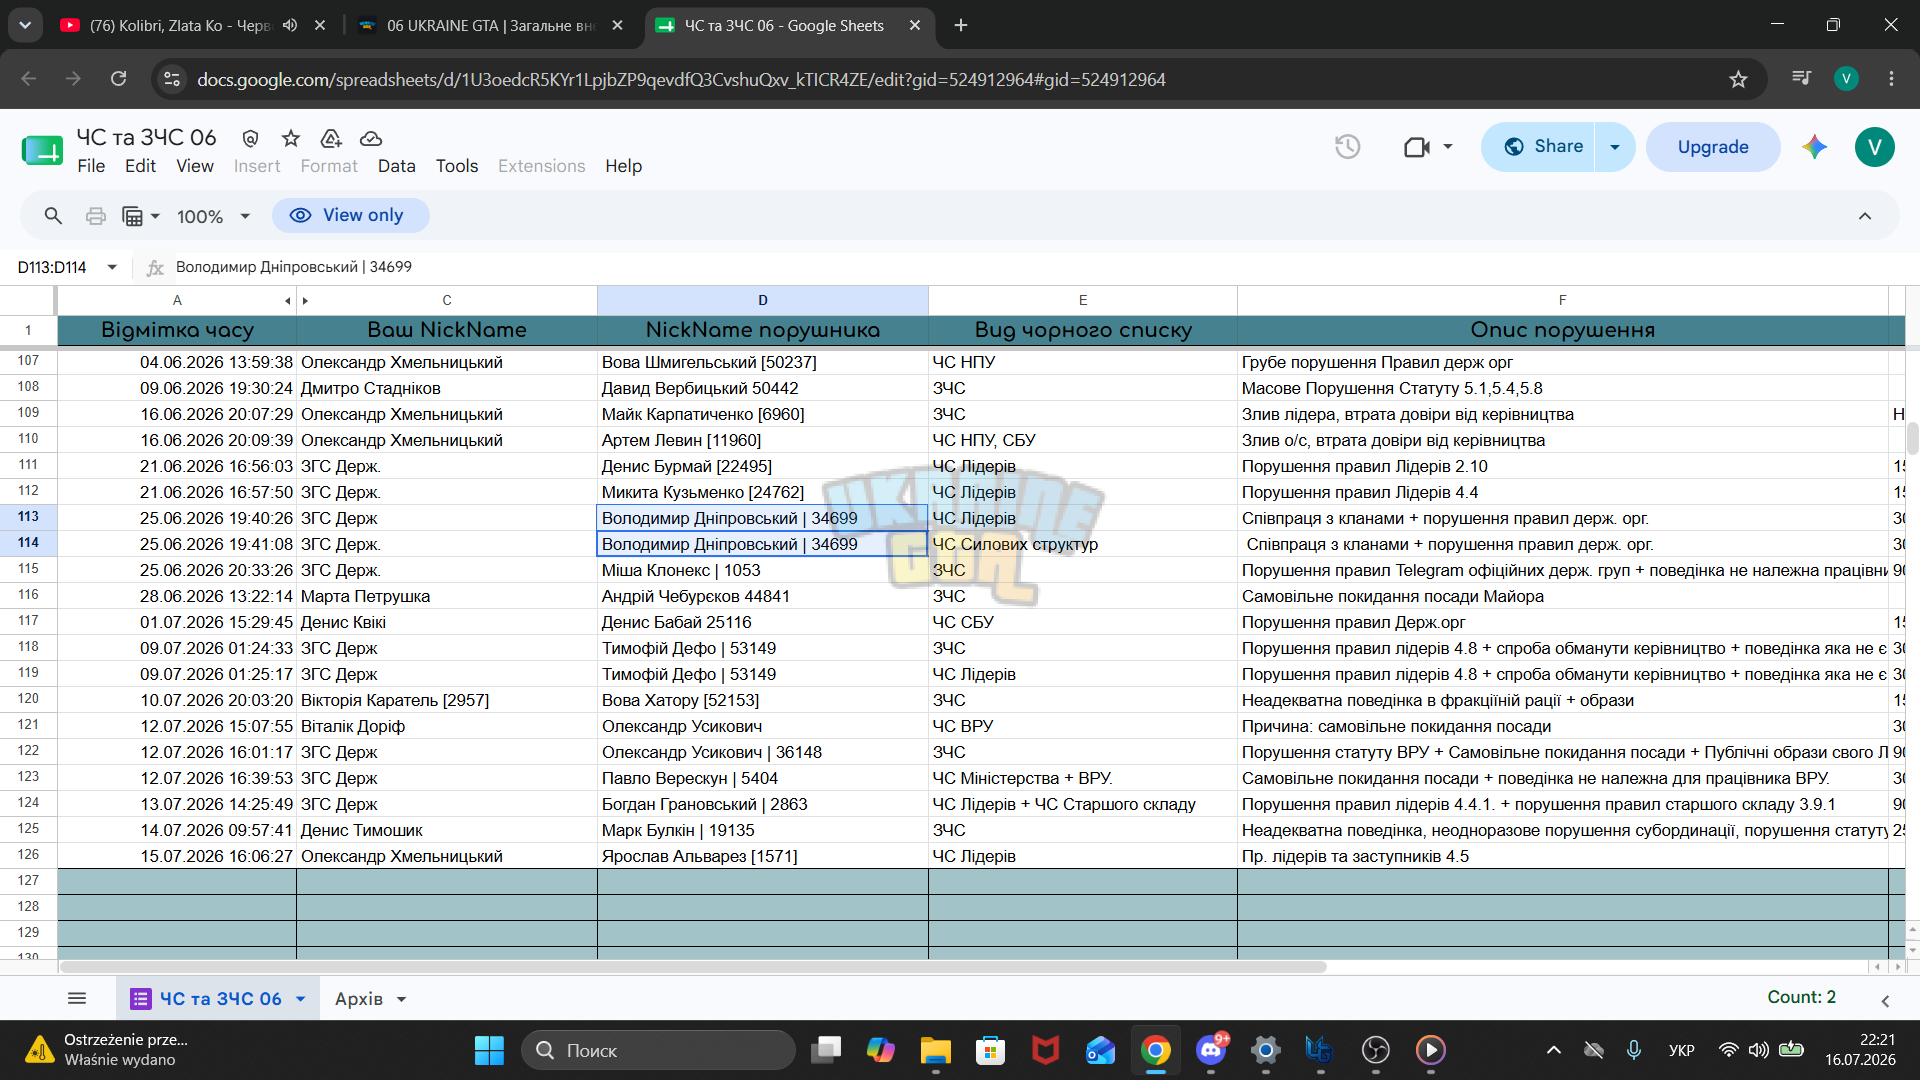Open Discord from the taskbar
This screenshot has width=1920, height=1080.
tap(1212, 1050)
